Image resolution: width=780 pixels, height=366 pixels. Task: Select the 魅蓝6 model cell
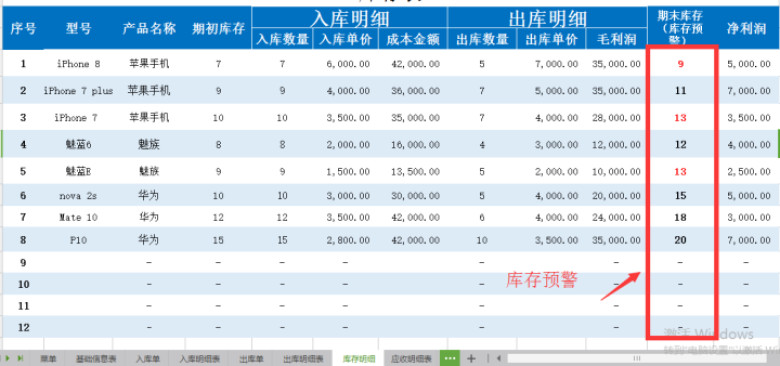coord(79,144)
